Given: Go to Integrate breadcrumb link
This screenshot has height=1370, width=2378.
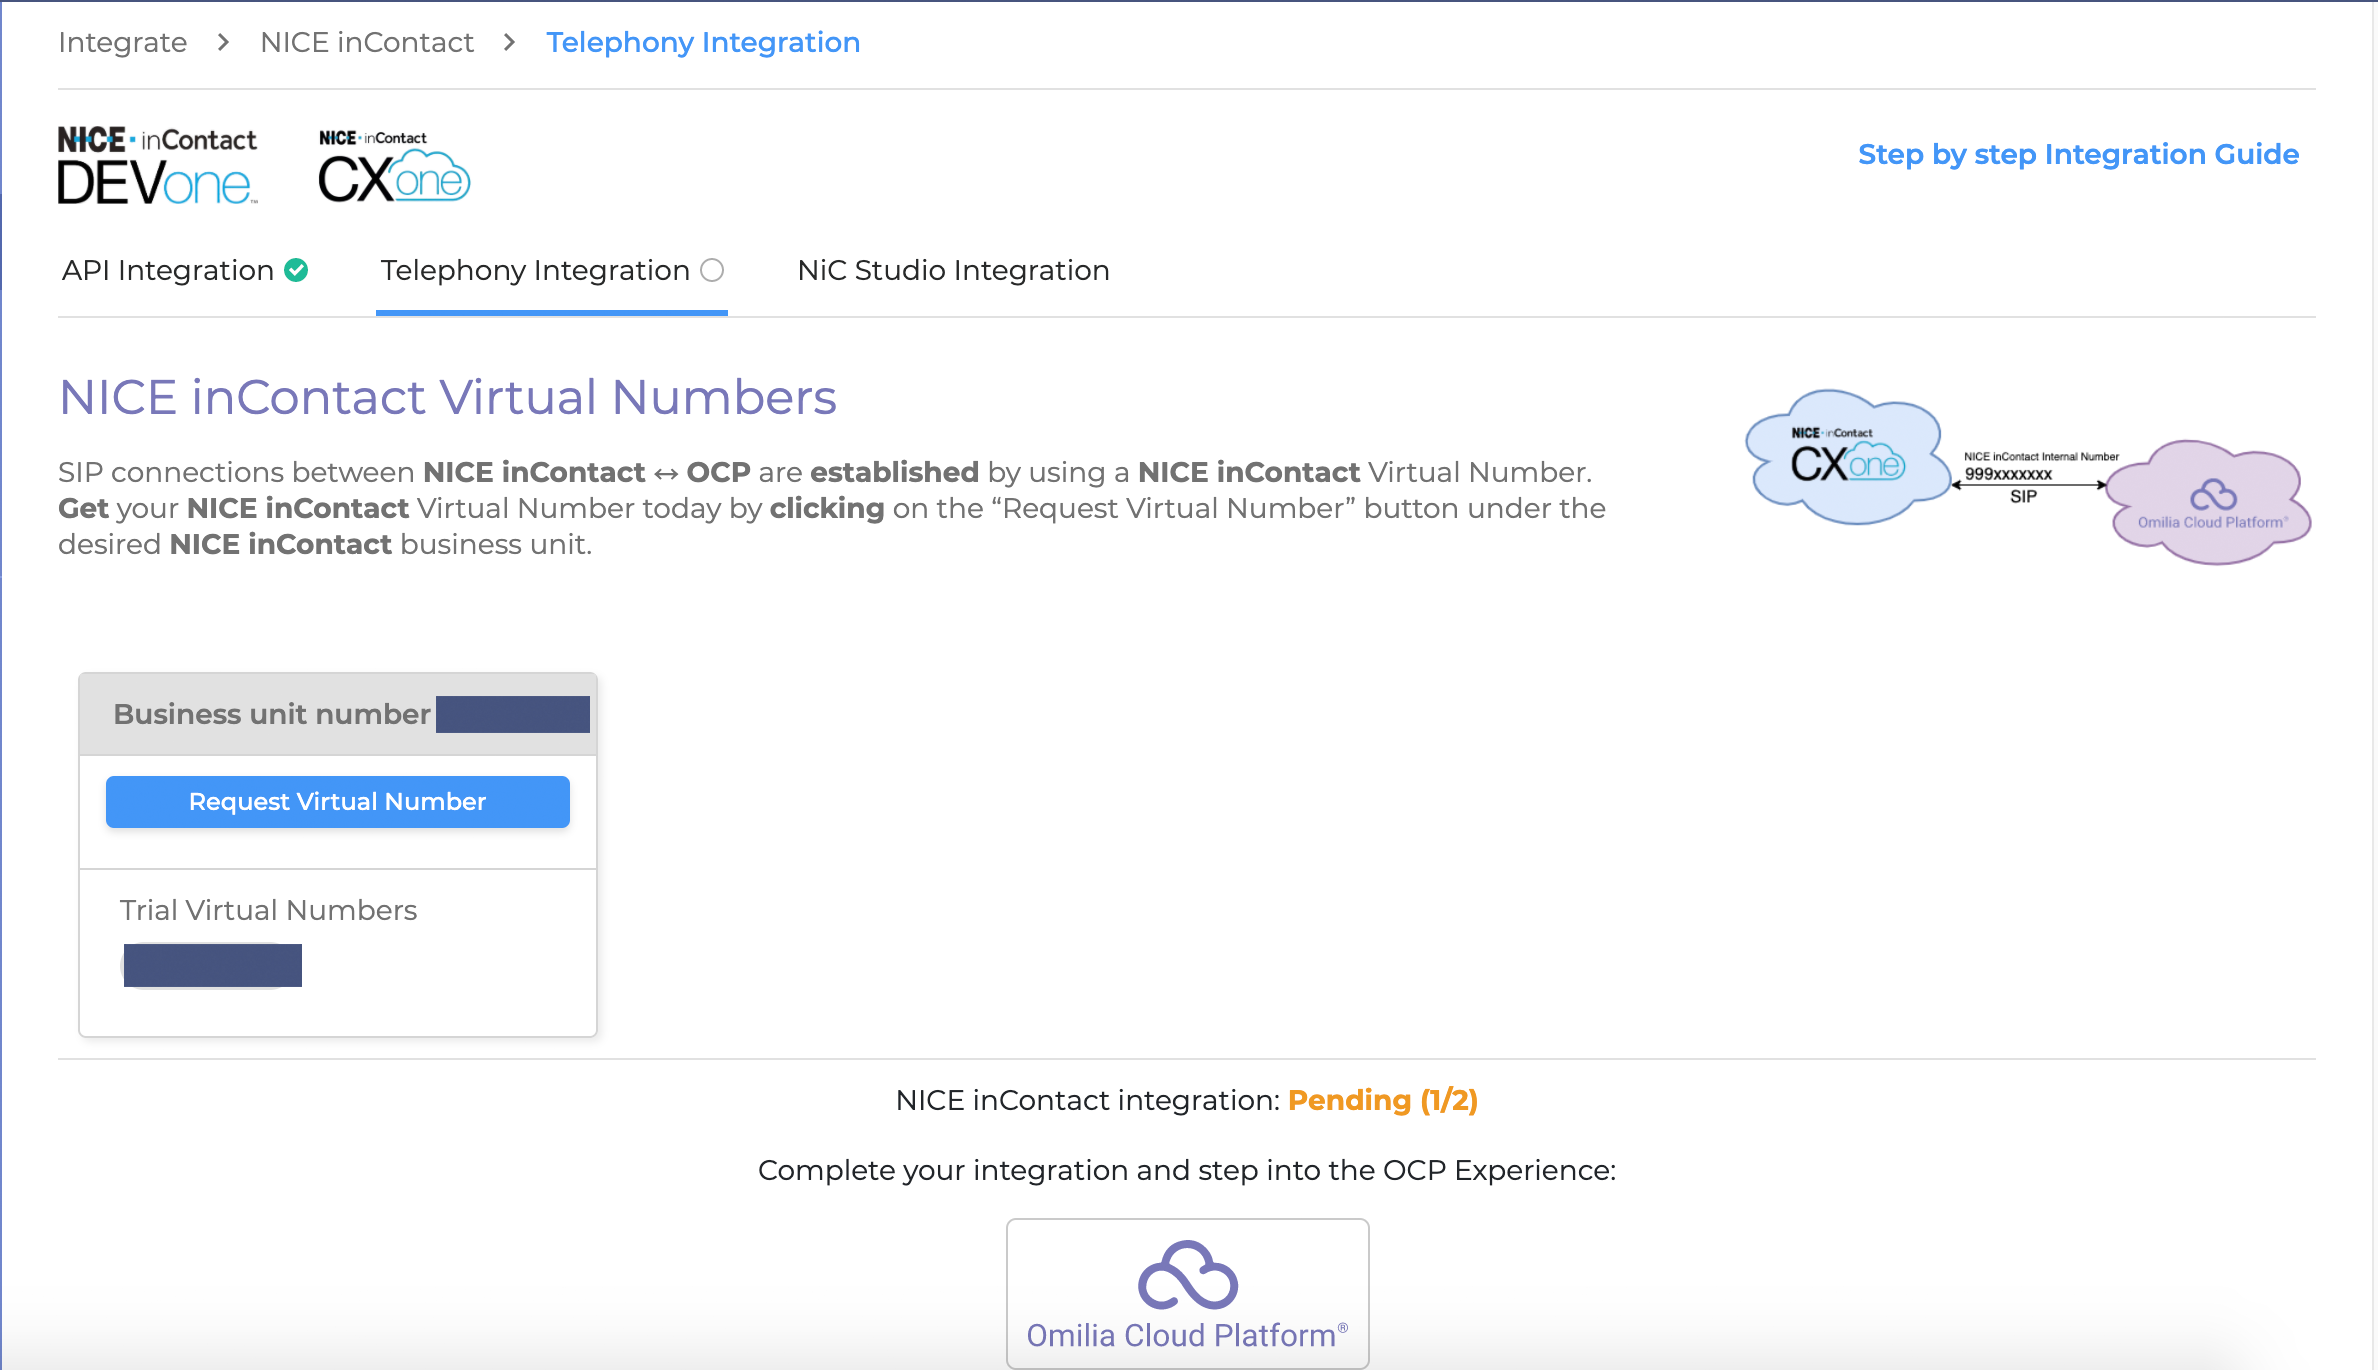Looking at the screenshot, I should coord(122,42).
